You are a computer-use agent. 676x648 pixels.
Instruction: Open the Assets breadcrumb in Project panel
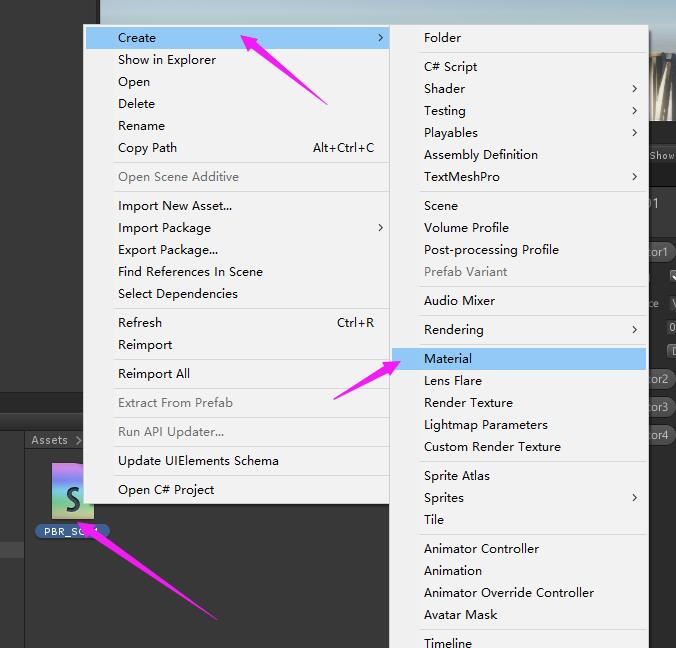coord(49,440)
